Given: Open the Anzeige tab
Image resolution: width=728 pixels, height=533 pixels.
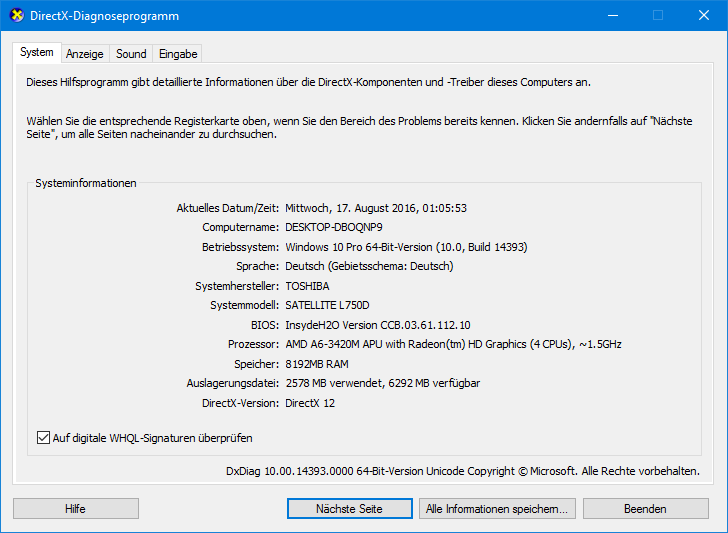Looking at the screenshot, I should click(84, 54).
